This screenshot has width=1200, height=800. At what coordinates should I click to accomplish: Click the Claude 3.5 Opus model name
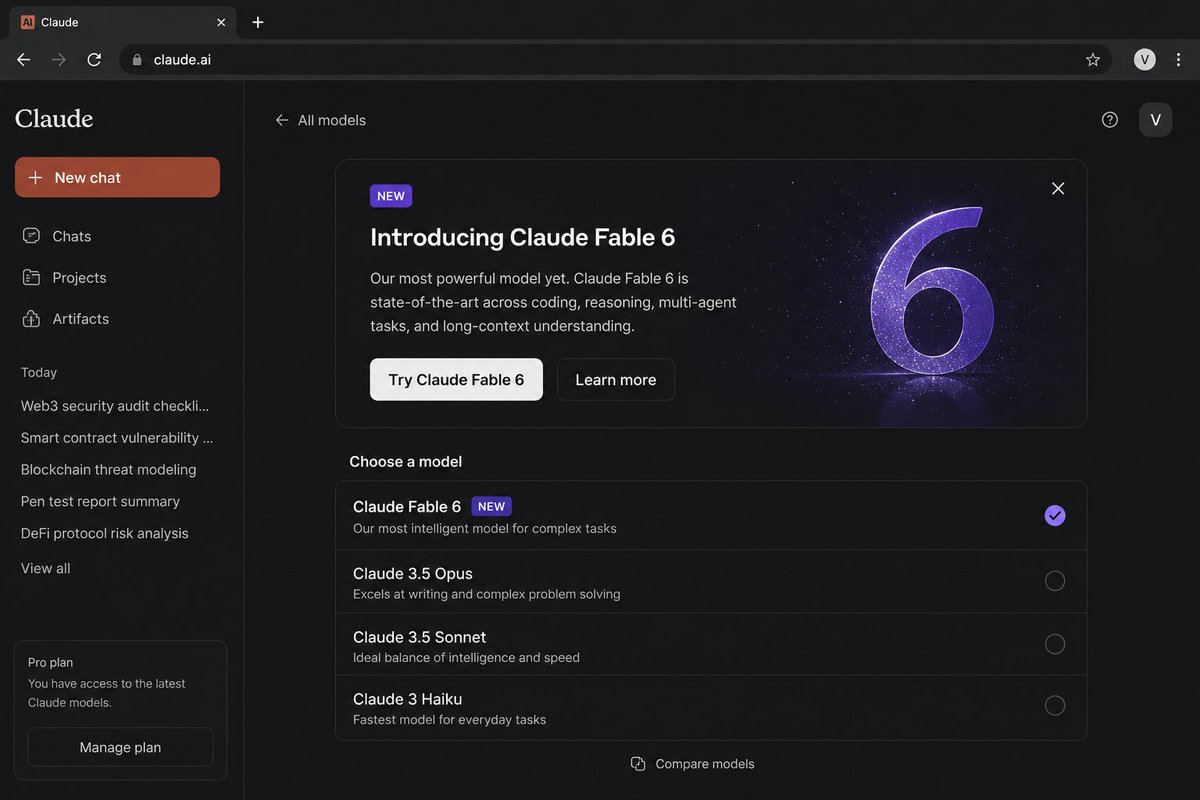coord(413,574)
